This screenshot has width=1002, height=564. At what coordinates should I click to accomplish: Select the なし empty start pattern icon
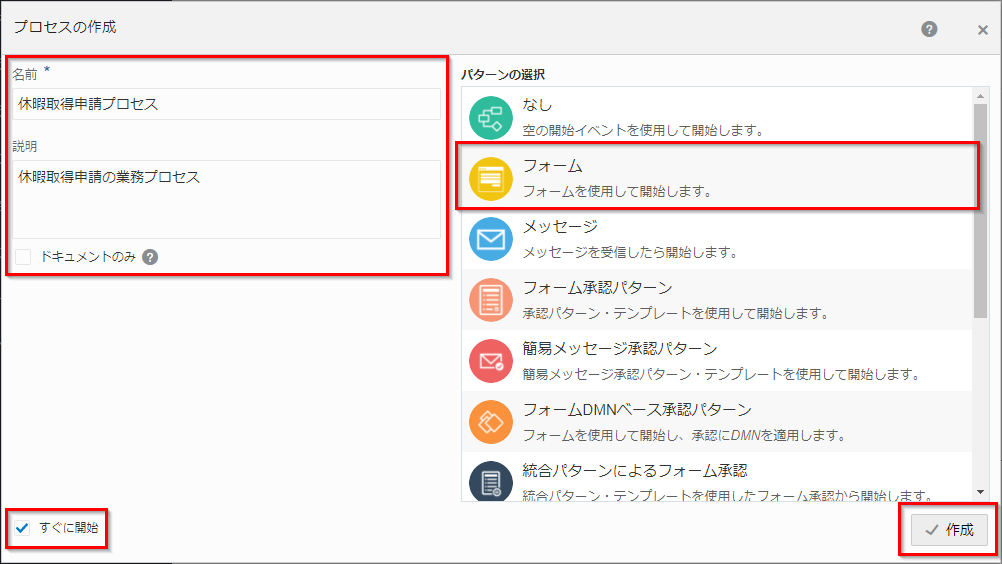(490, 117)
